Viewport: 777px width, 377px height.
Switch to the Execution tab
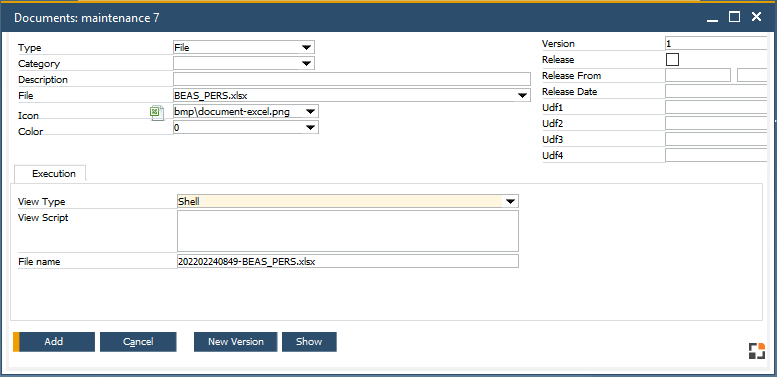pos(54,174)
